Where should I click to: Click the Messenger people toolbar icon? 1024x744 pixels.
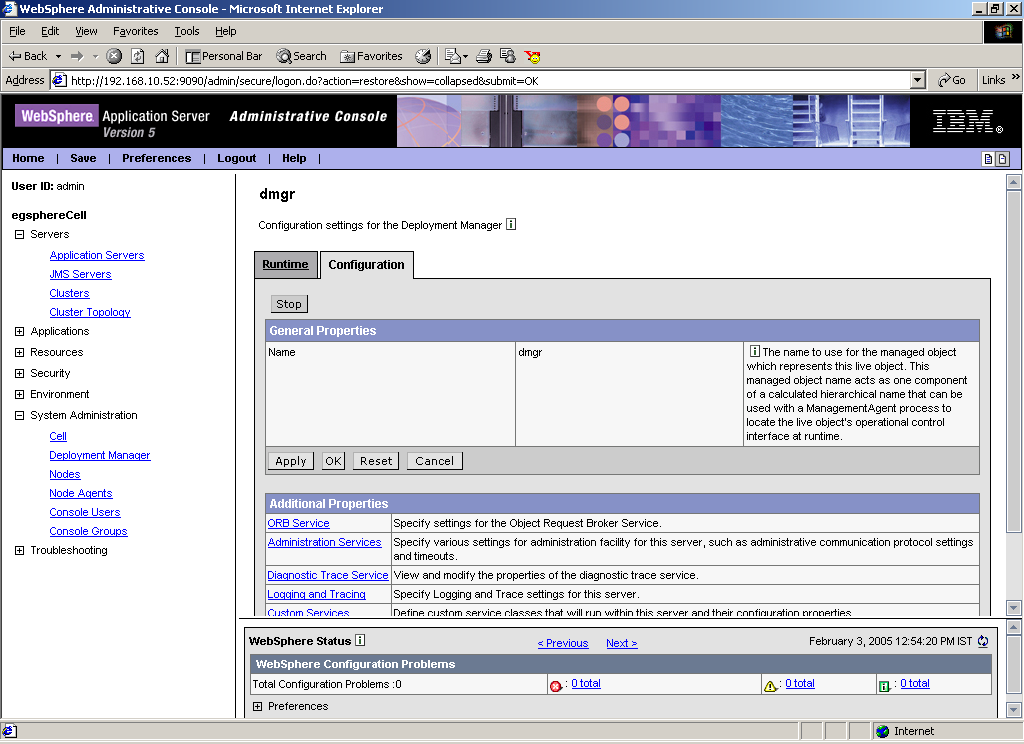click(507, 56)
